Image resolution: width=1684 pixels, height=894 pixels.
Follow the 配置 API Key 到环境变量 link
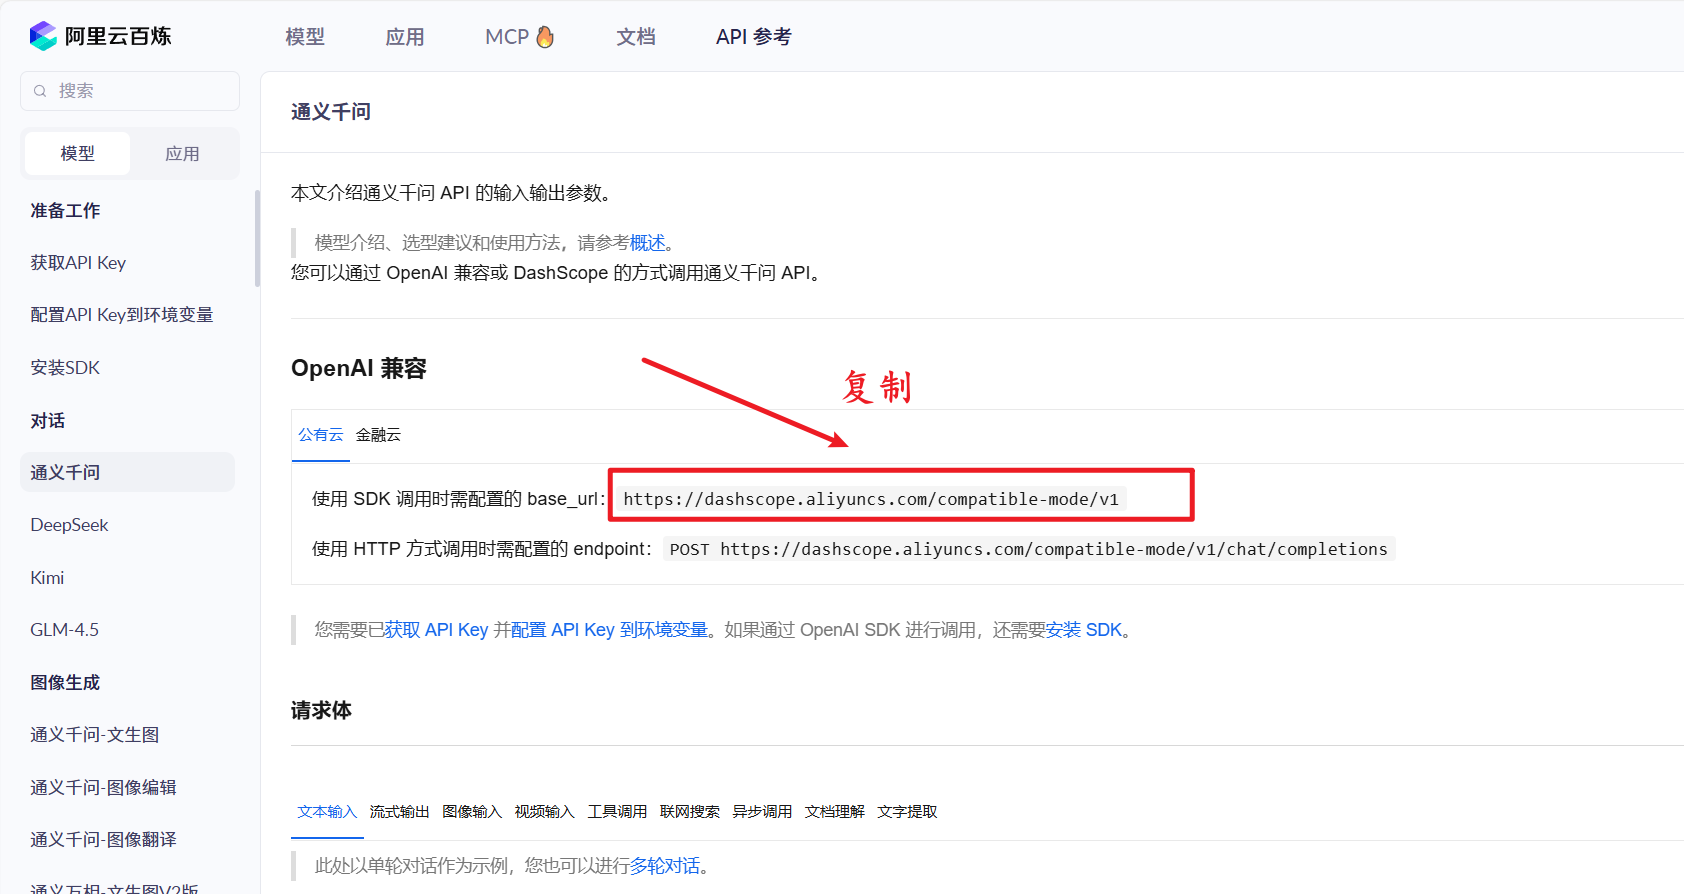point(609,630)
